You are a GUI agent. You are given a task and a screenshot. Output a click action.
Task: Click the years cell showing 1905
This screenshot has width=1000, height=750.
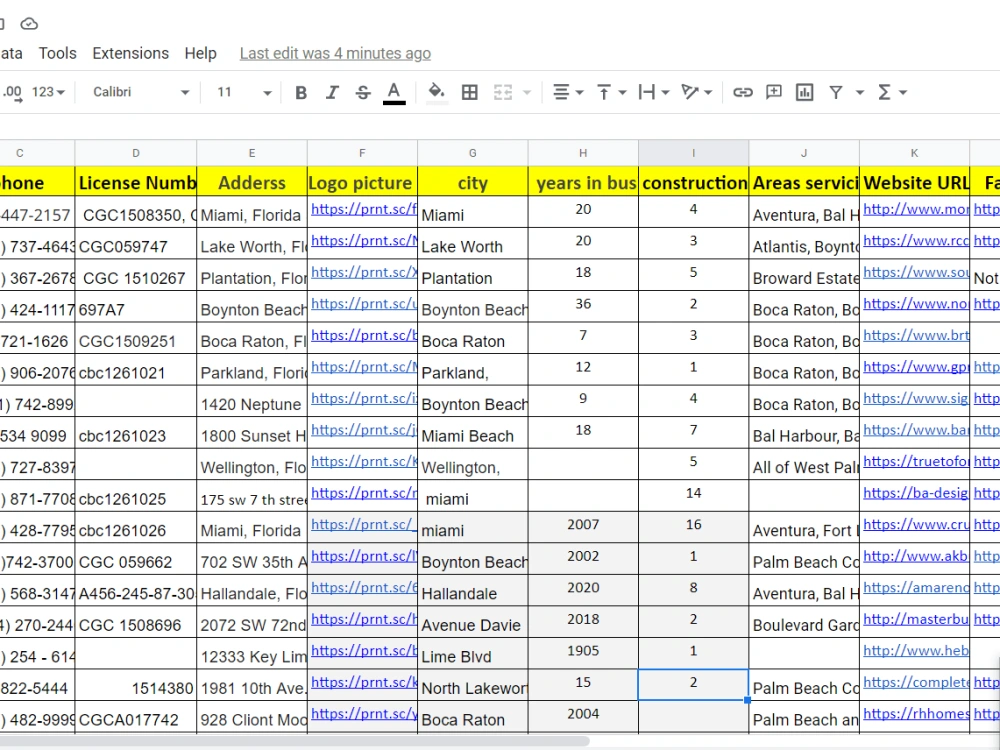(583, 654)
